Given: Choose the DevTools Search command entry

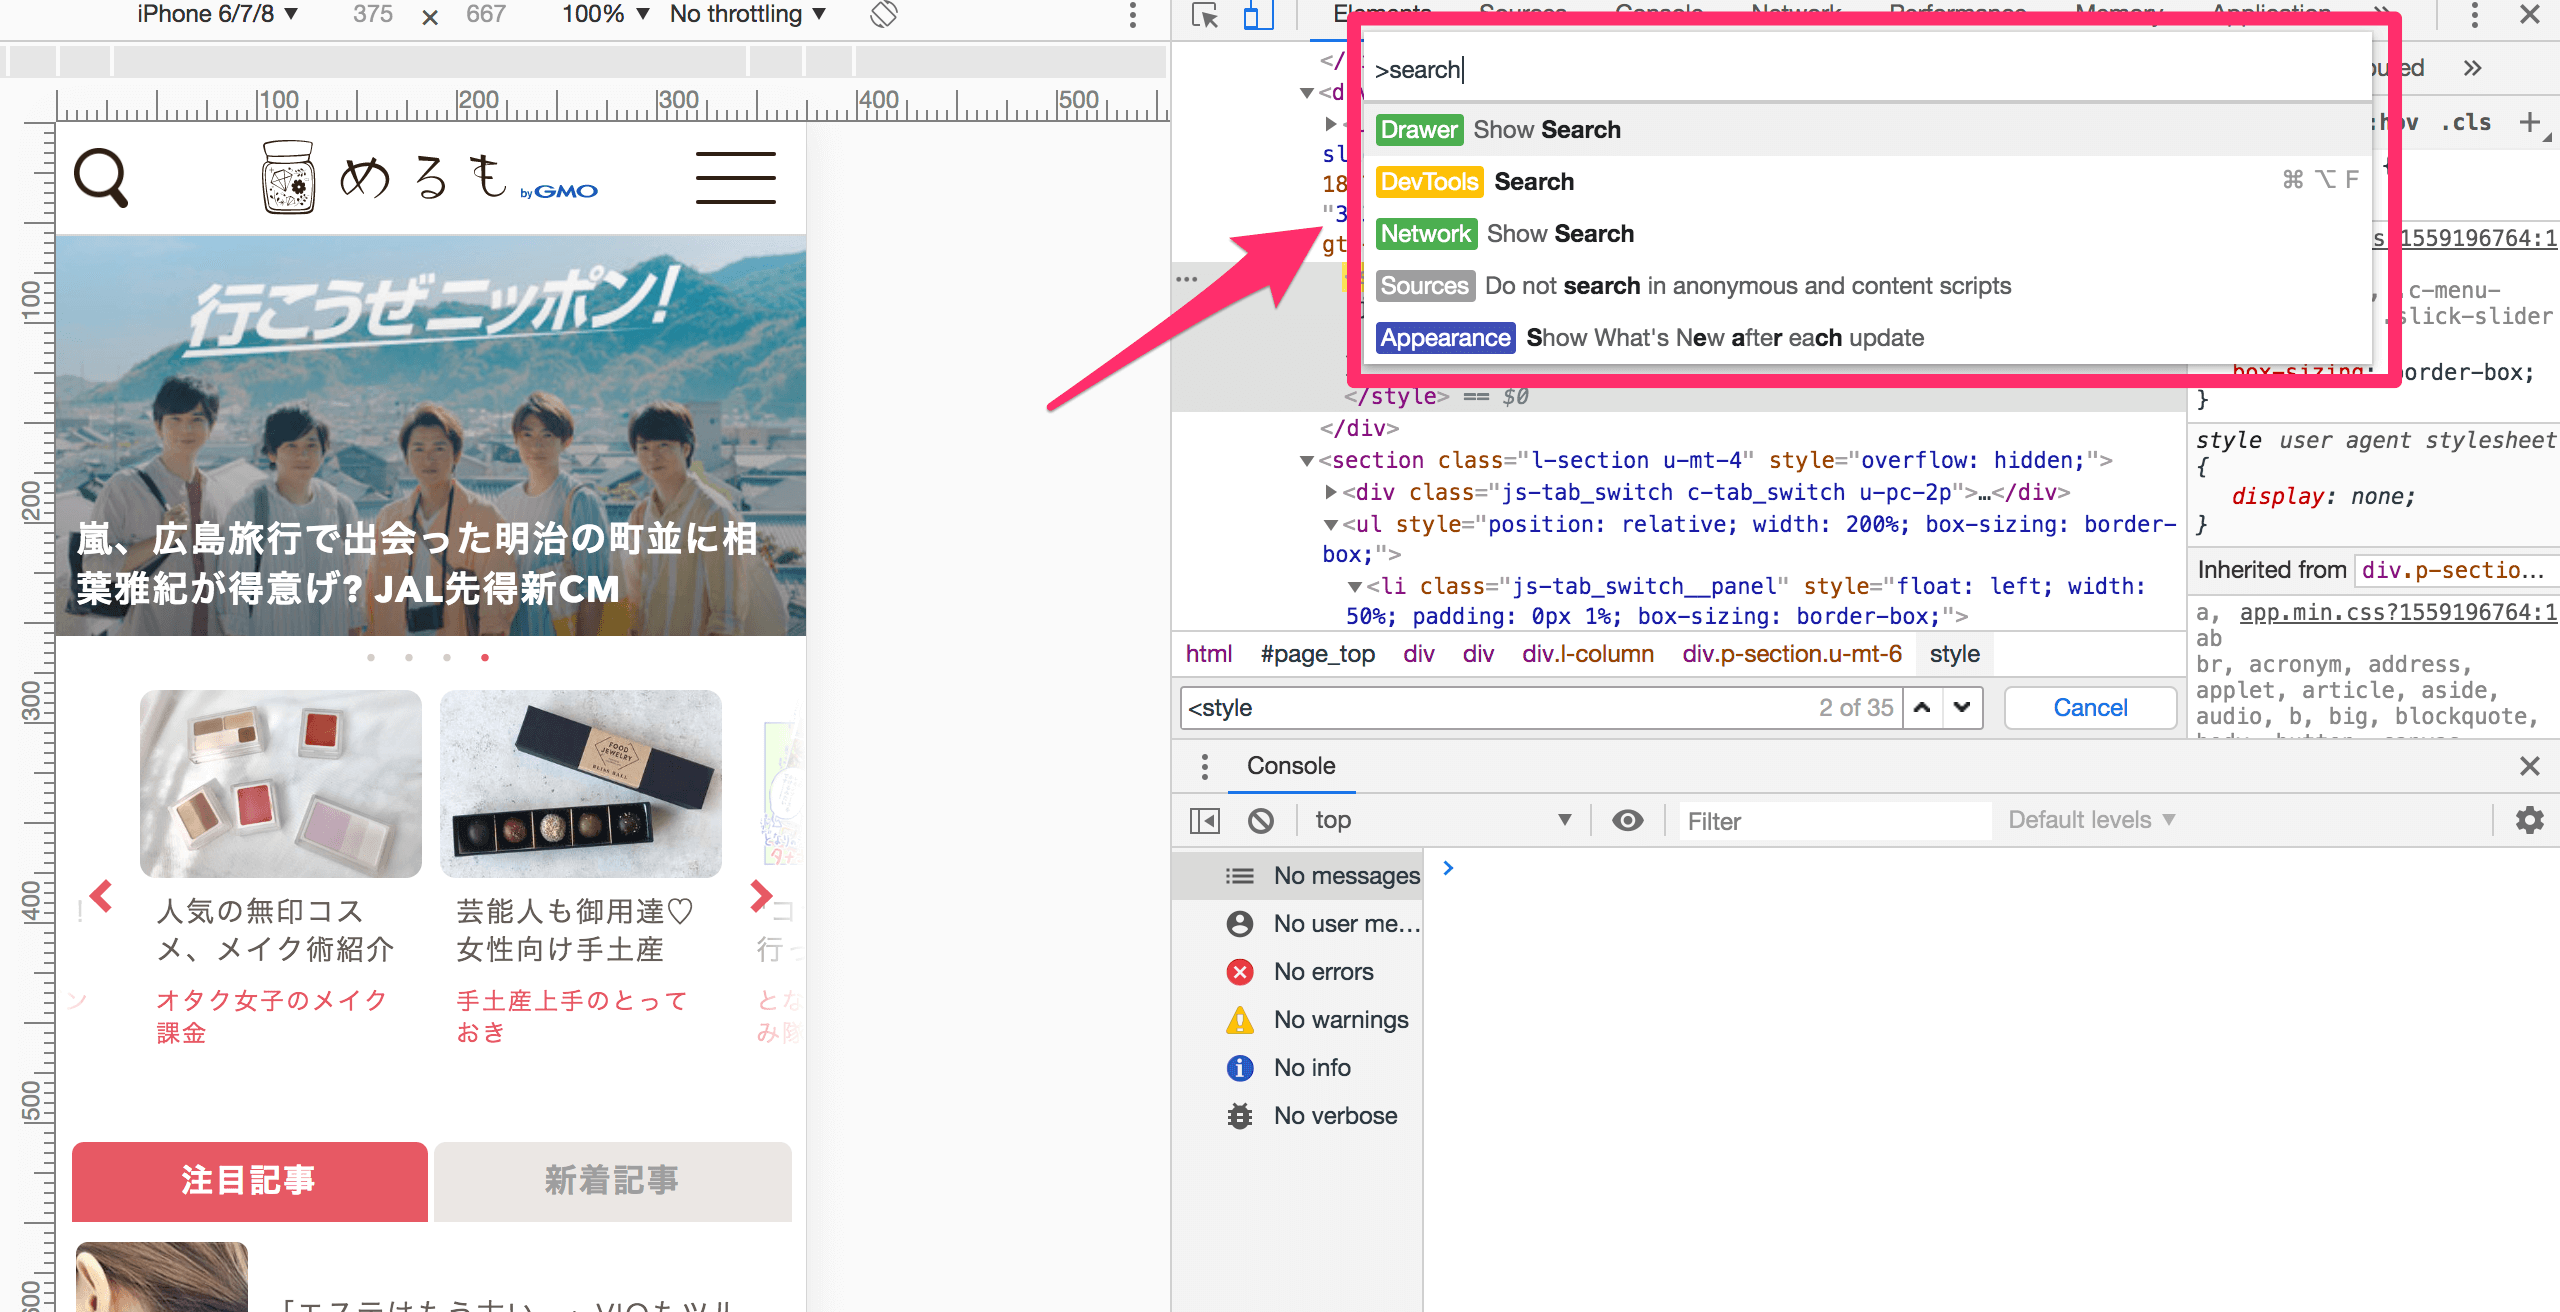Looking at the screenshot, I should click(1535, 181).
